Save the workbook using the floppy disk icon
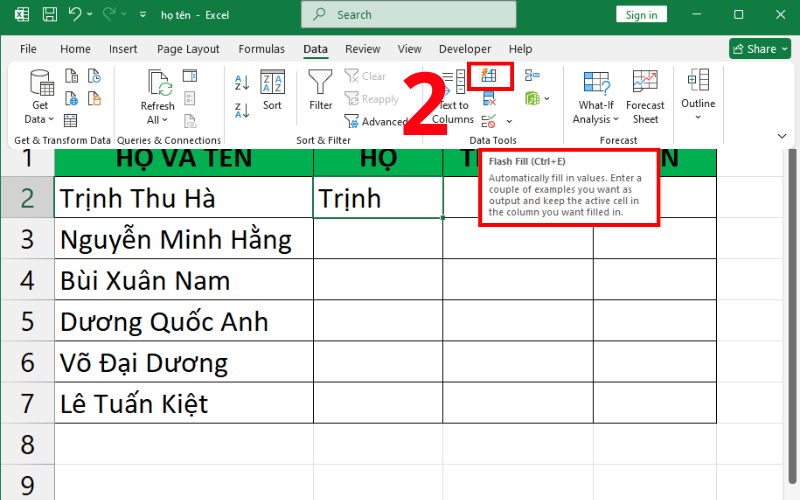Screen dimensions: 800x500 click(x=49, y=14)
